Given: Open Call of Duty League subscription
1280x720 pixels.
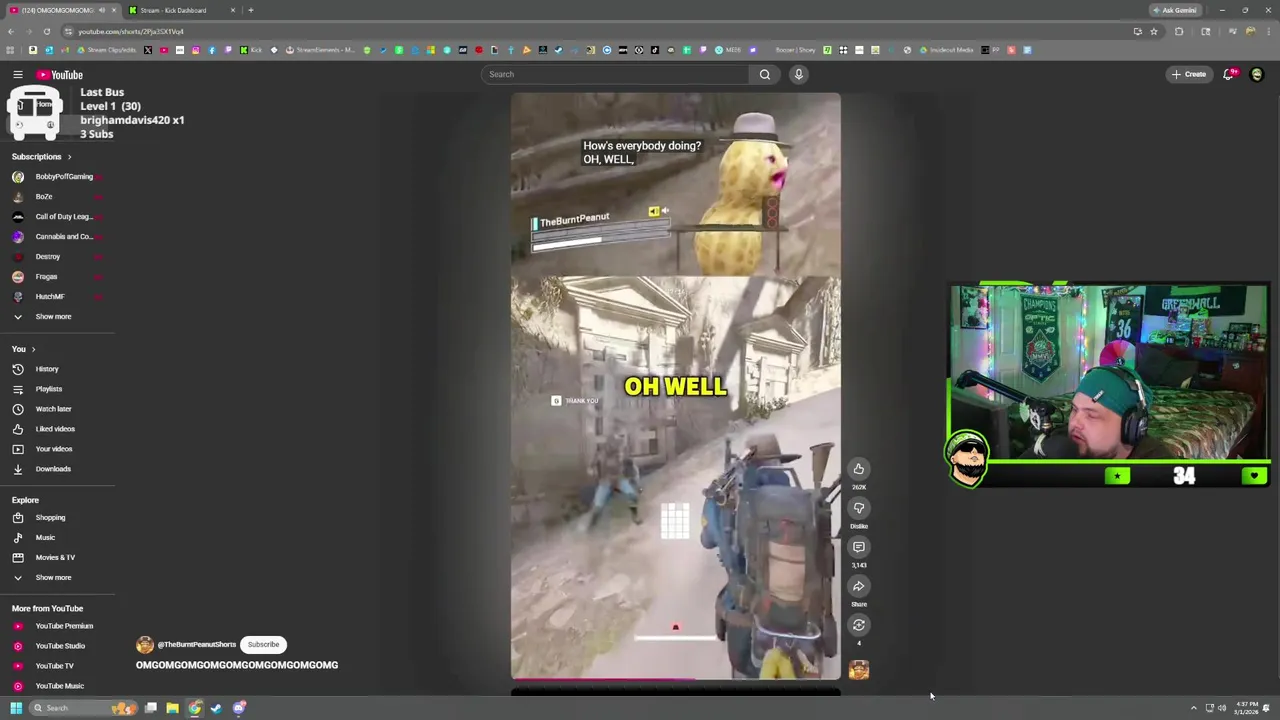Looking at the screenshot, I should click(63, 217).
